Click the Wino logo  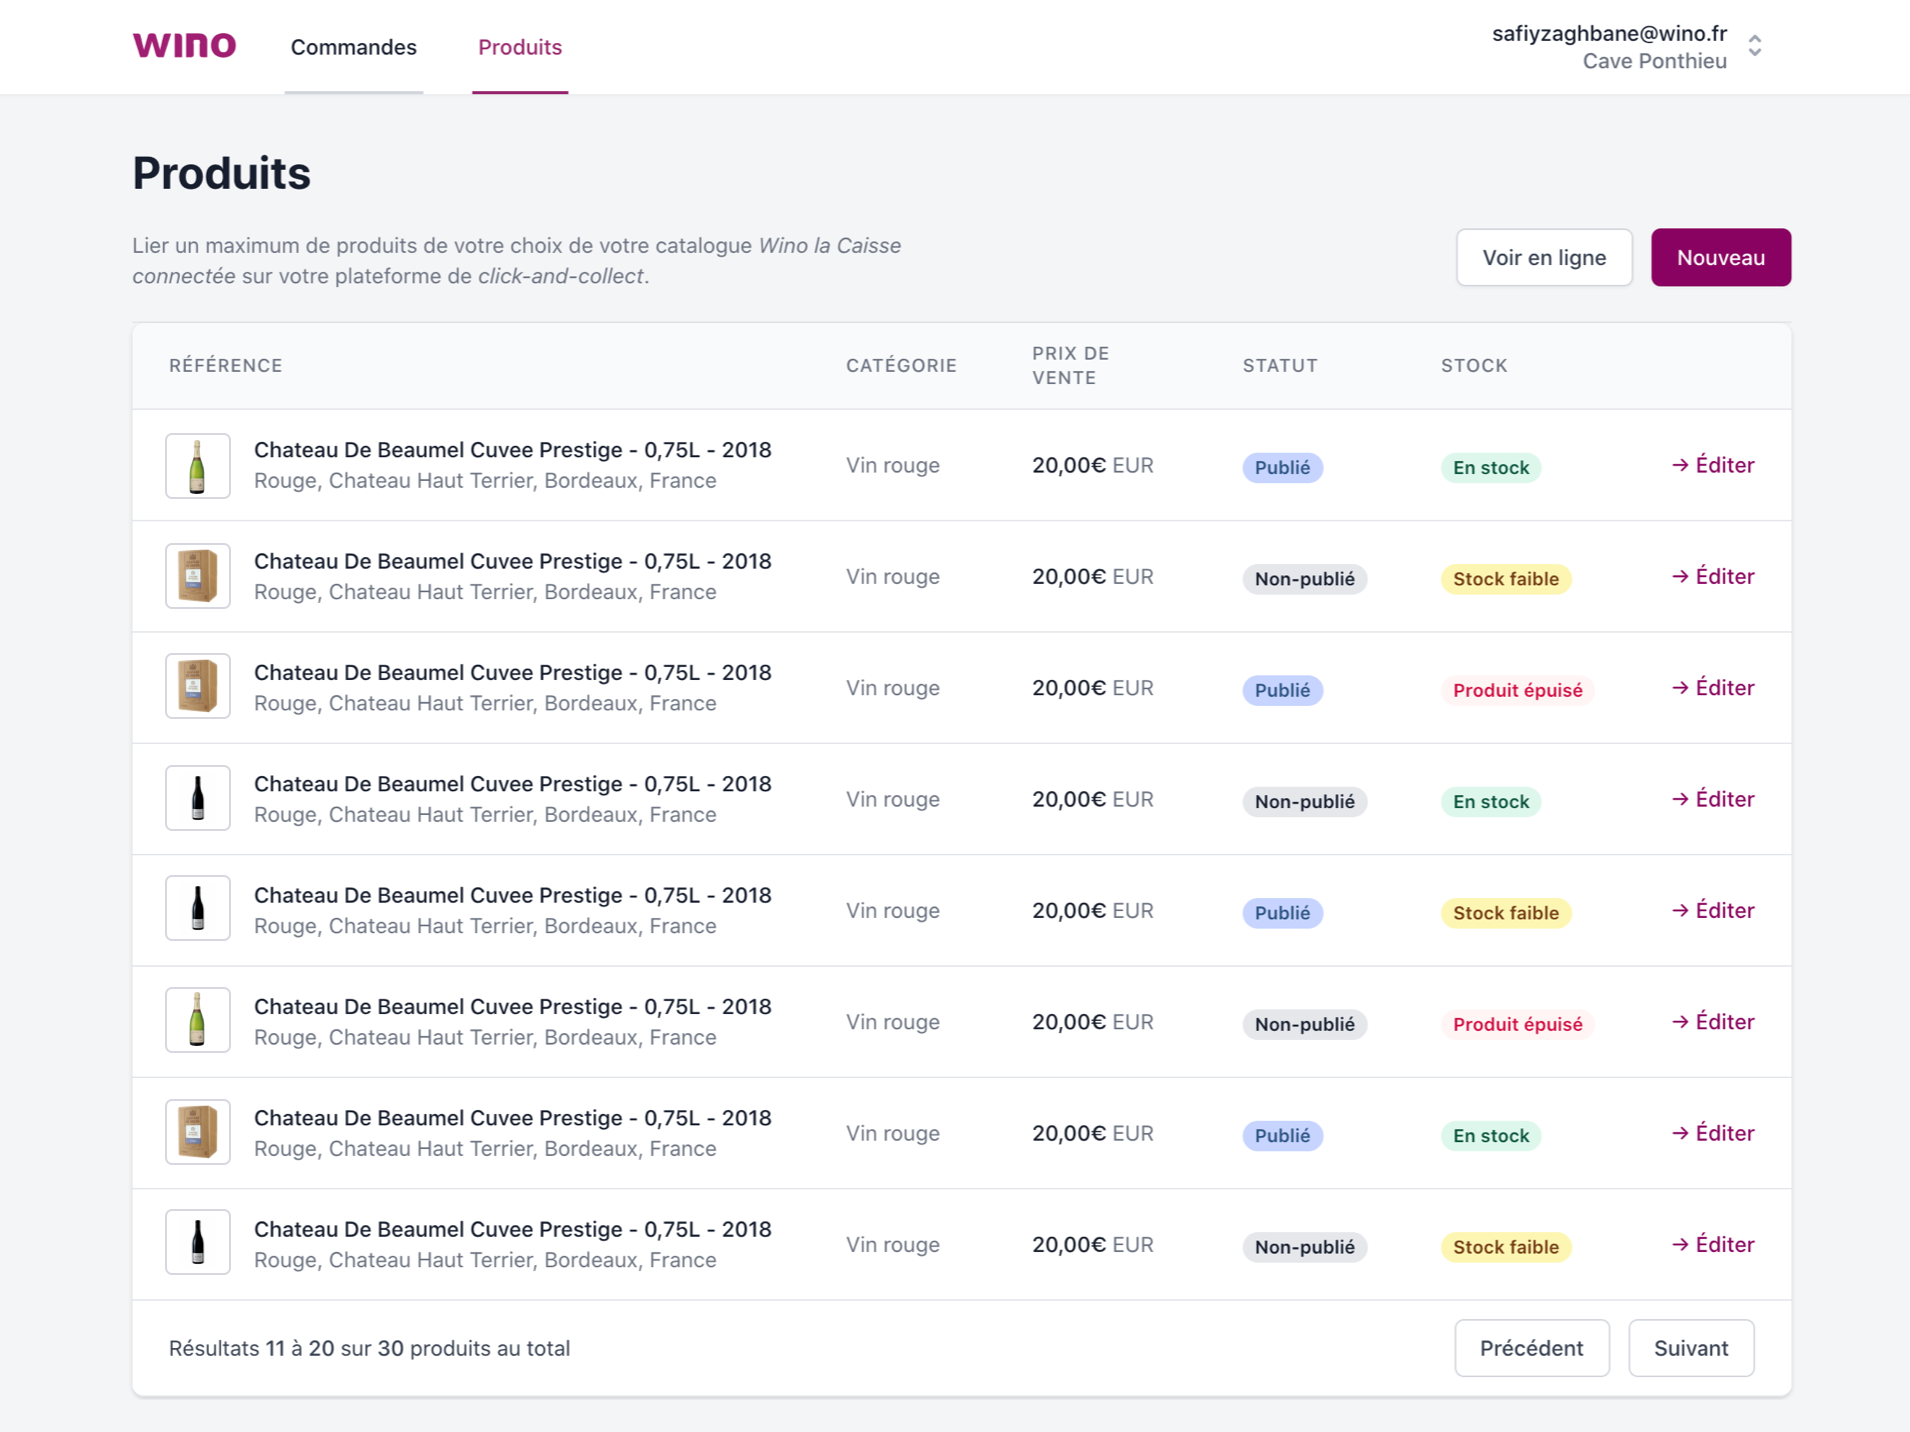[x=184, y=46]
